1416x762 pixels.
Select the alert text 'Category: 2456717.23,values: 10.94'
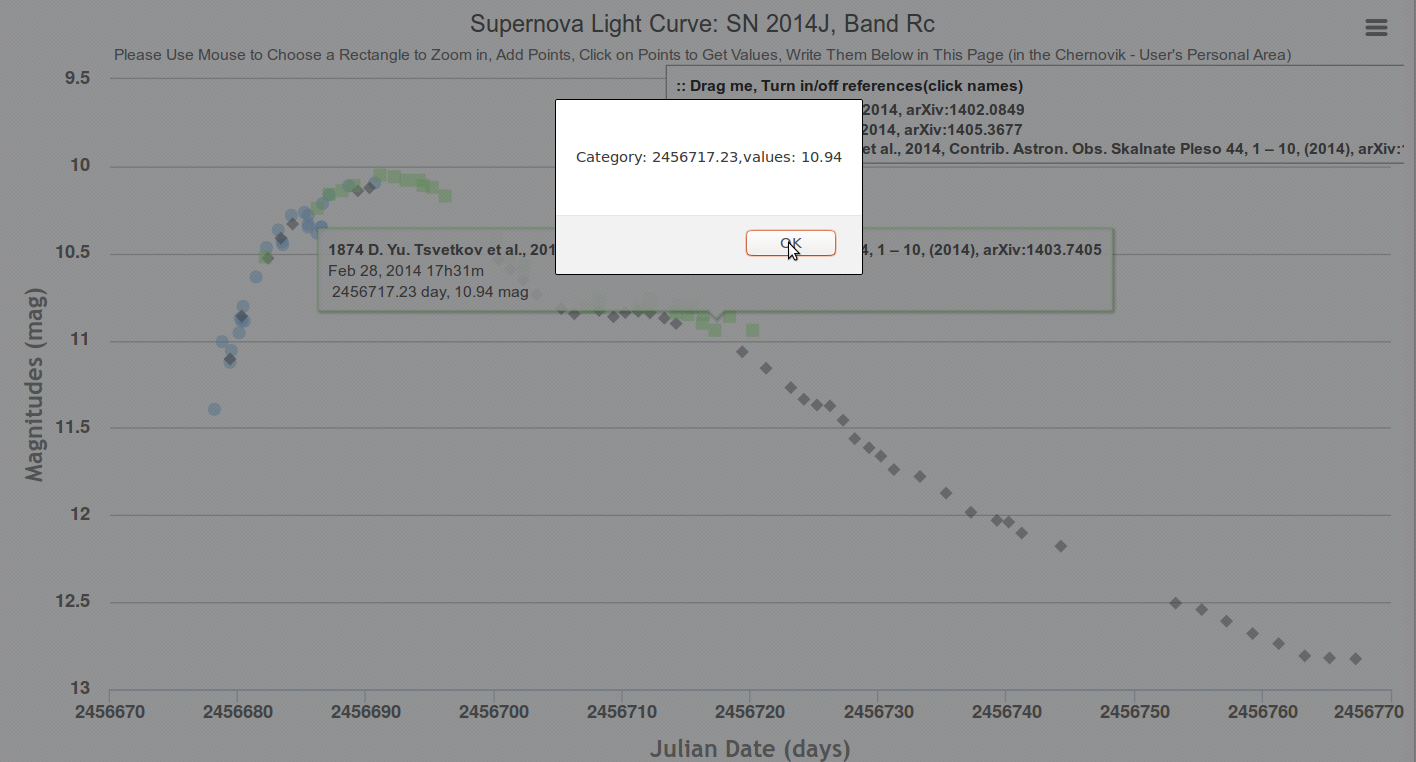coord(709,157)
